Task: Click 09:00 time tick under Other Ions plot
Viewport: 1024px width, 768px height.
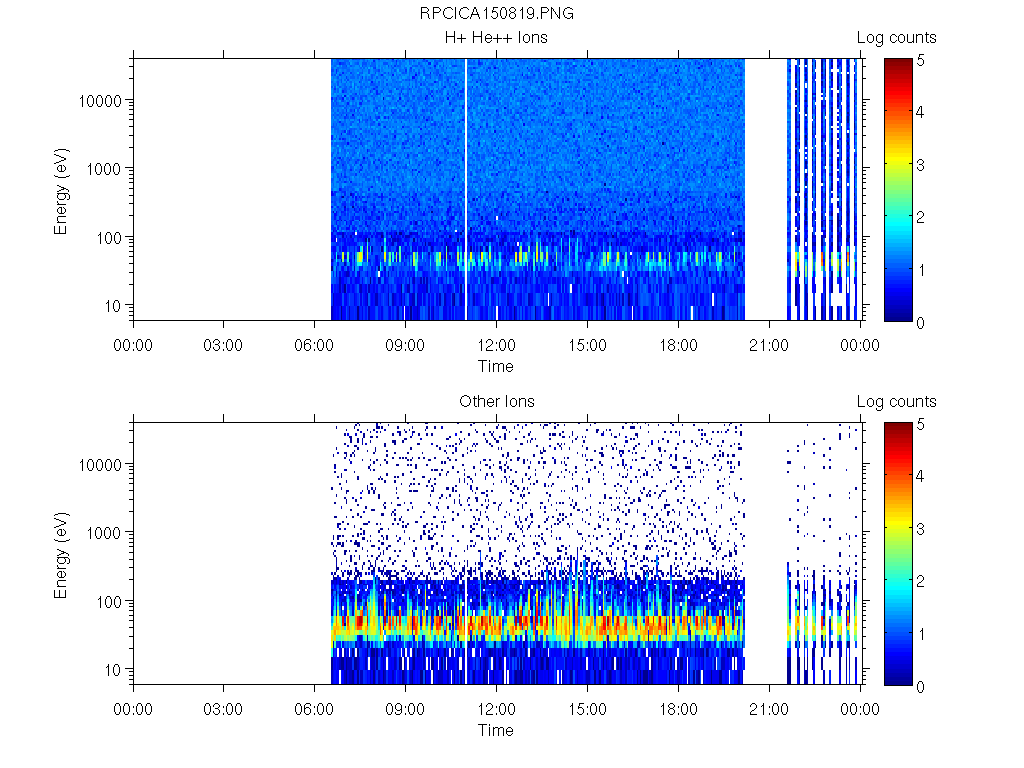Action: point(405,709)
